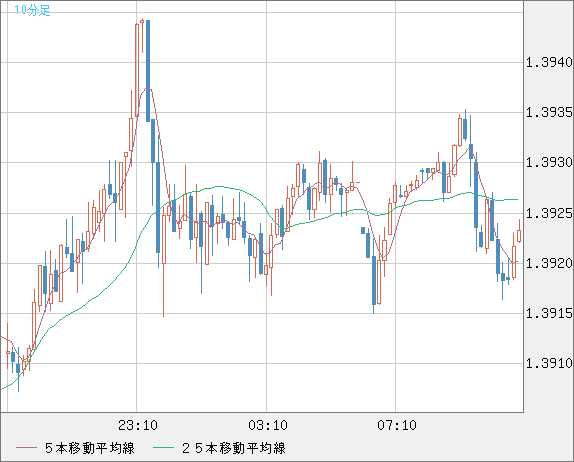Screen dimensions: 574x462
Task: Click the 1.3915 price axis label
Action: pyautogui.click(x=549, y=313)
